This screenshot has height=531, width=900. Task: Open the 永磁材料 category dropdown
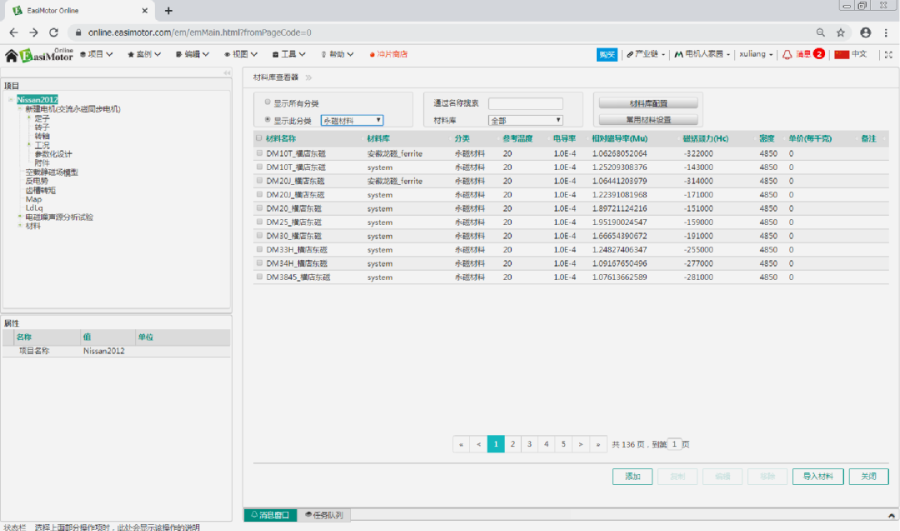click(x=352, y=121)
